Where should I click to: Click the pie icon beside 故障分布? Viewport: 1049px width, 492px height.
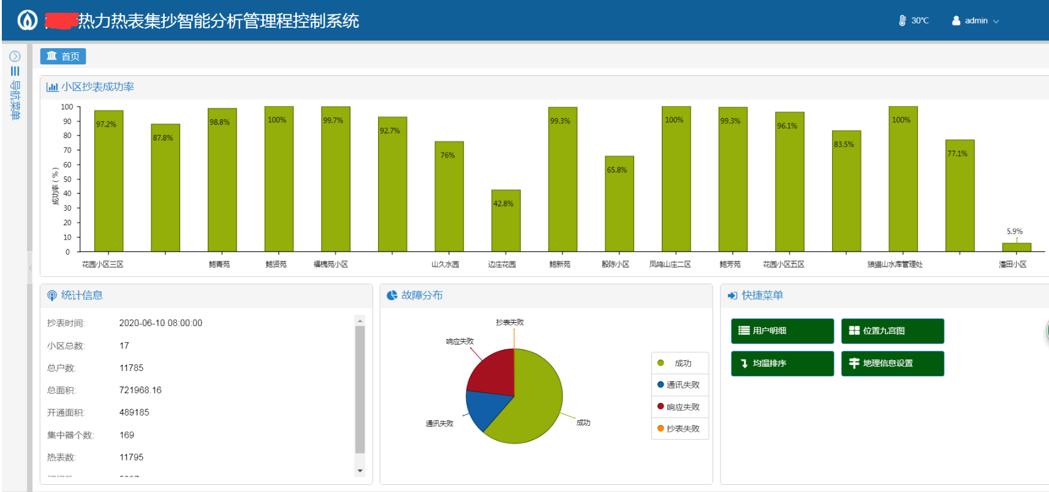[x=391, y=295]
